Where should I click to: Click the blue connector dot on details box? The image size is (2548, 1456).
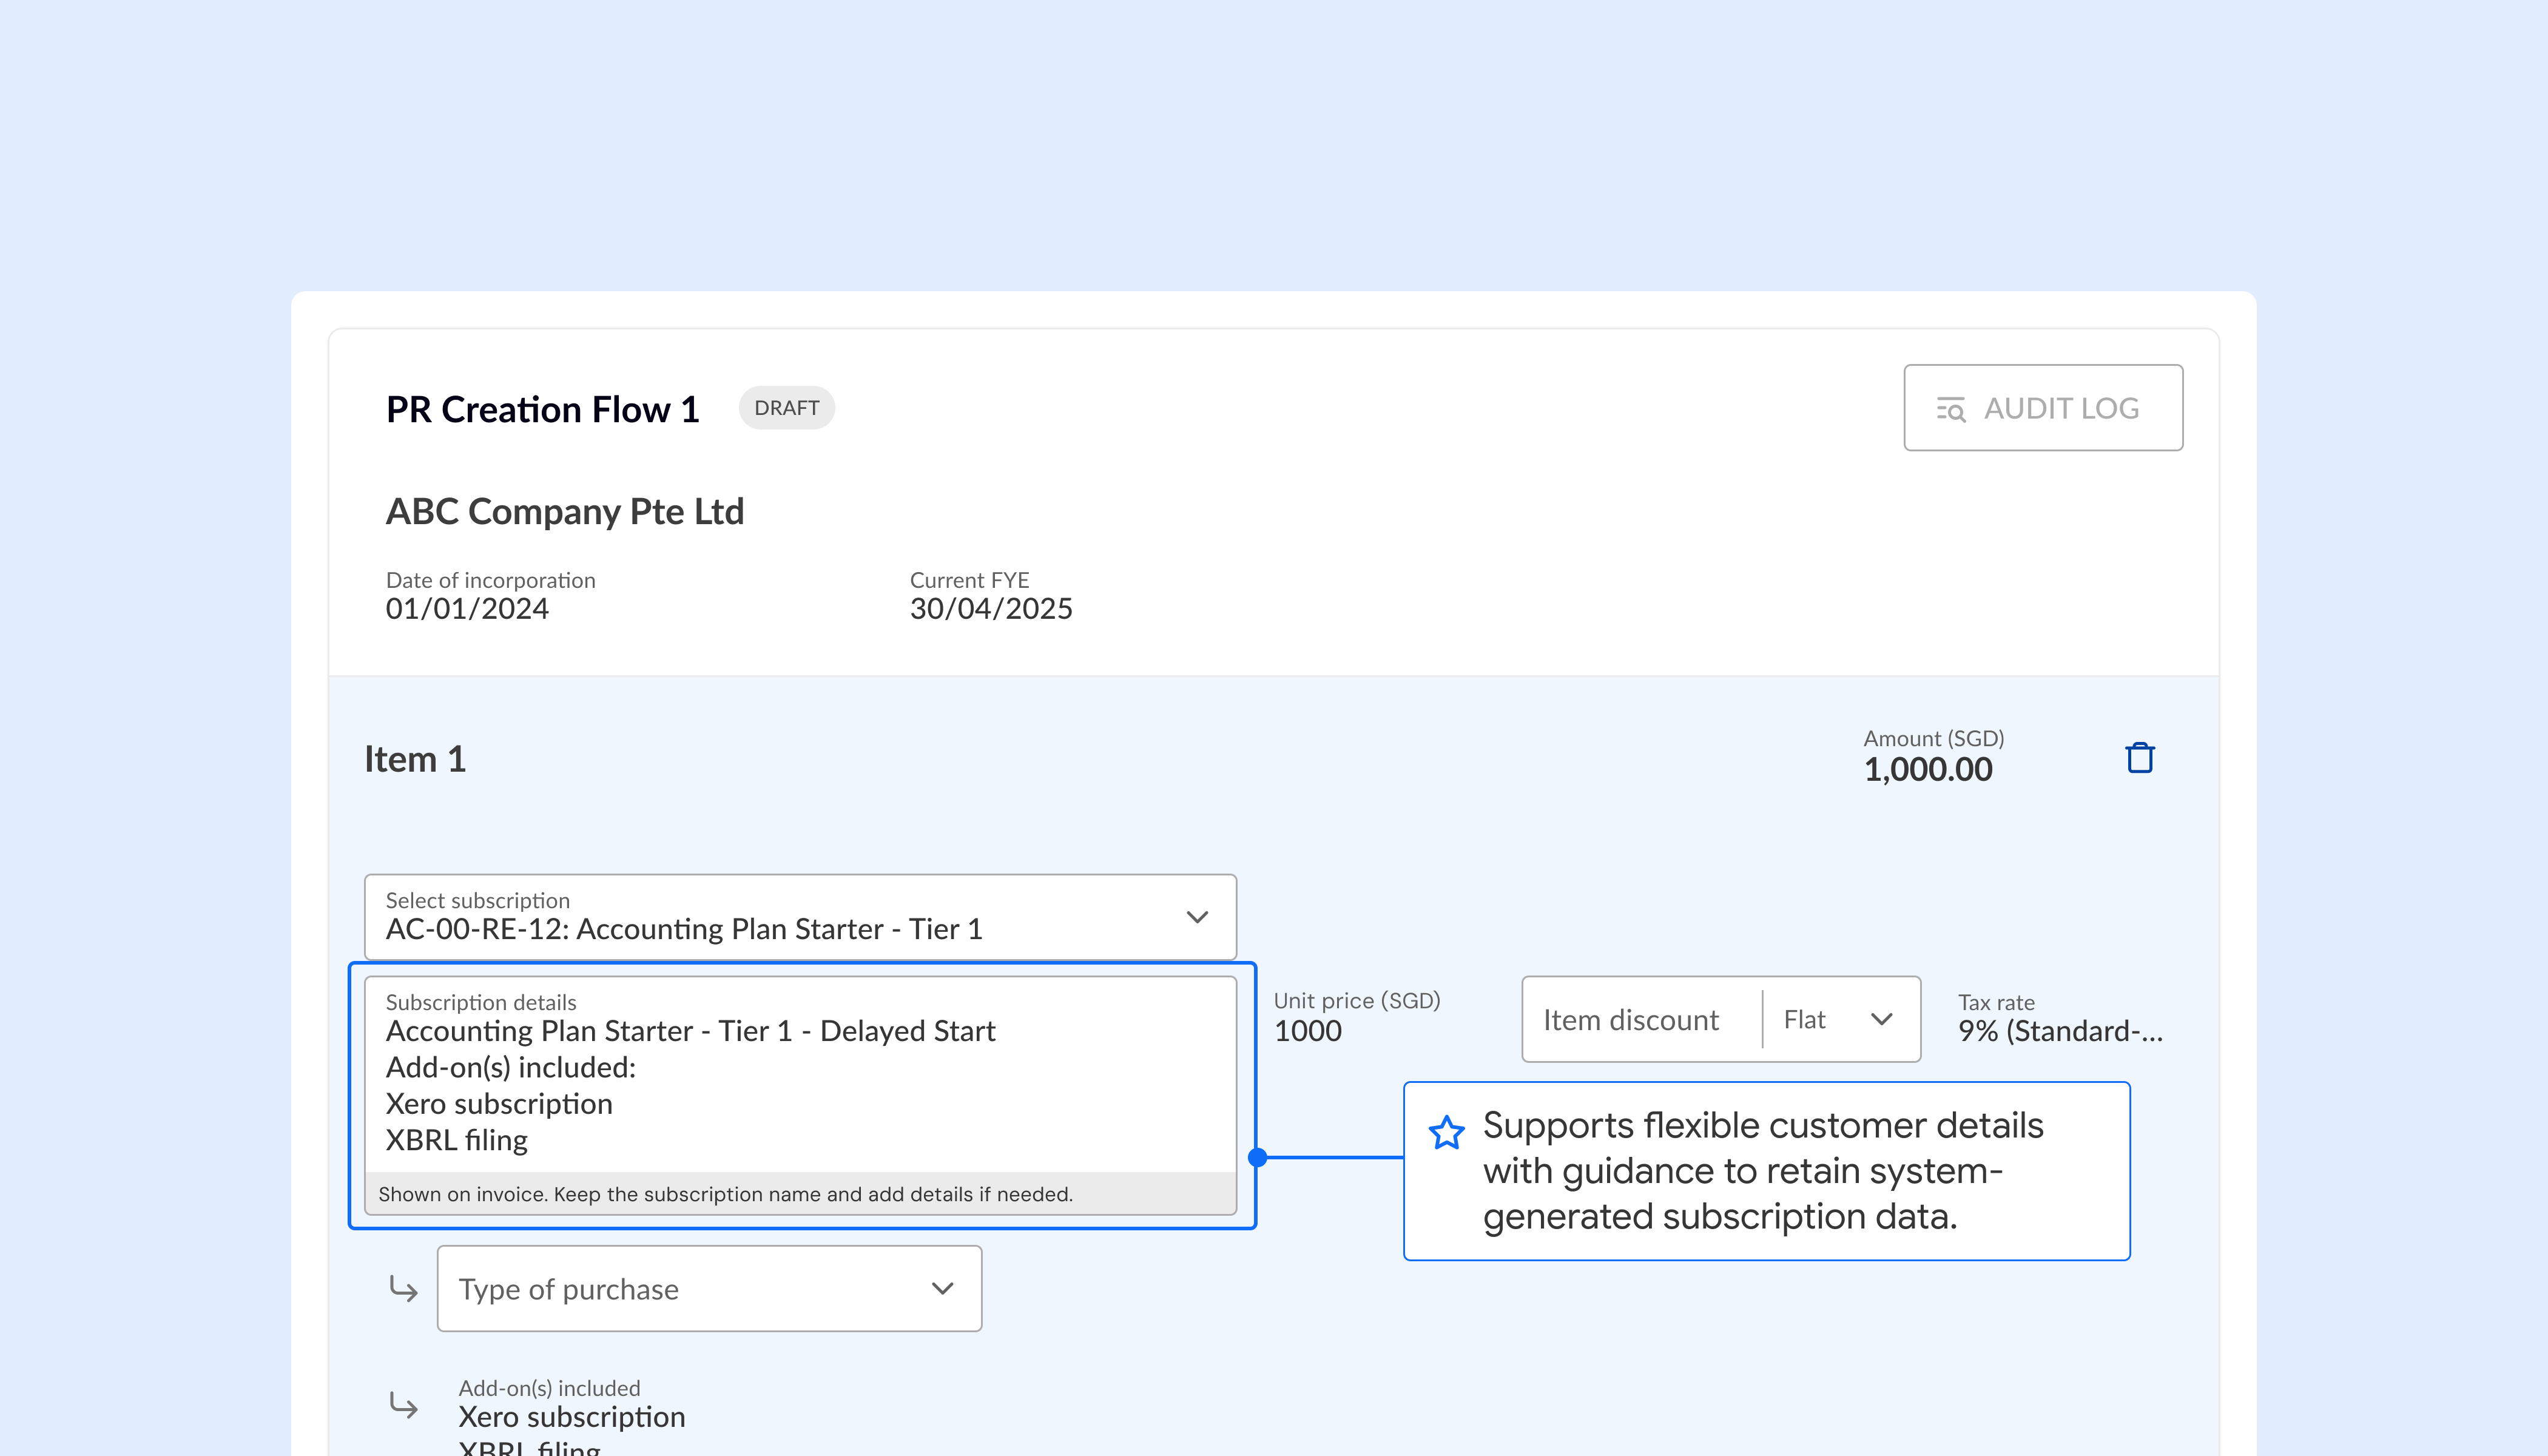click(x=1258, y=1157)
